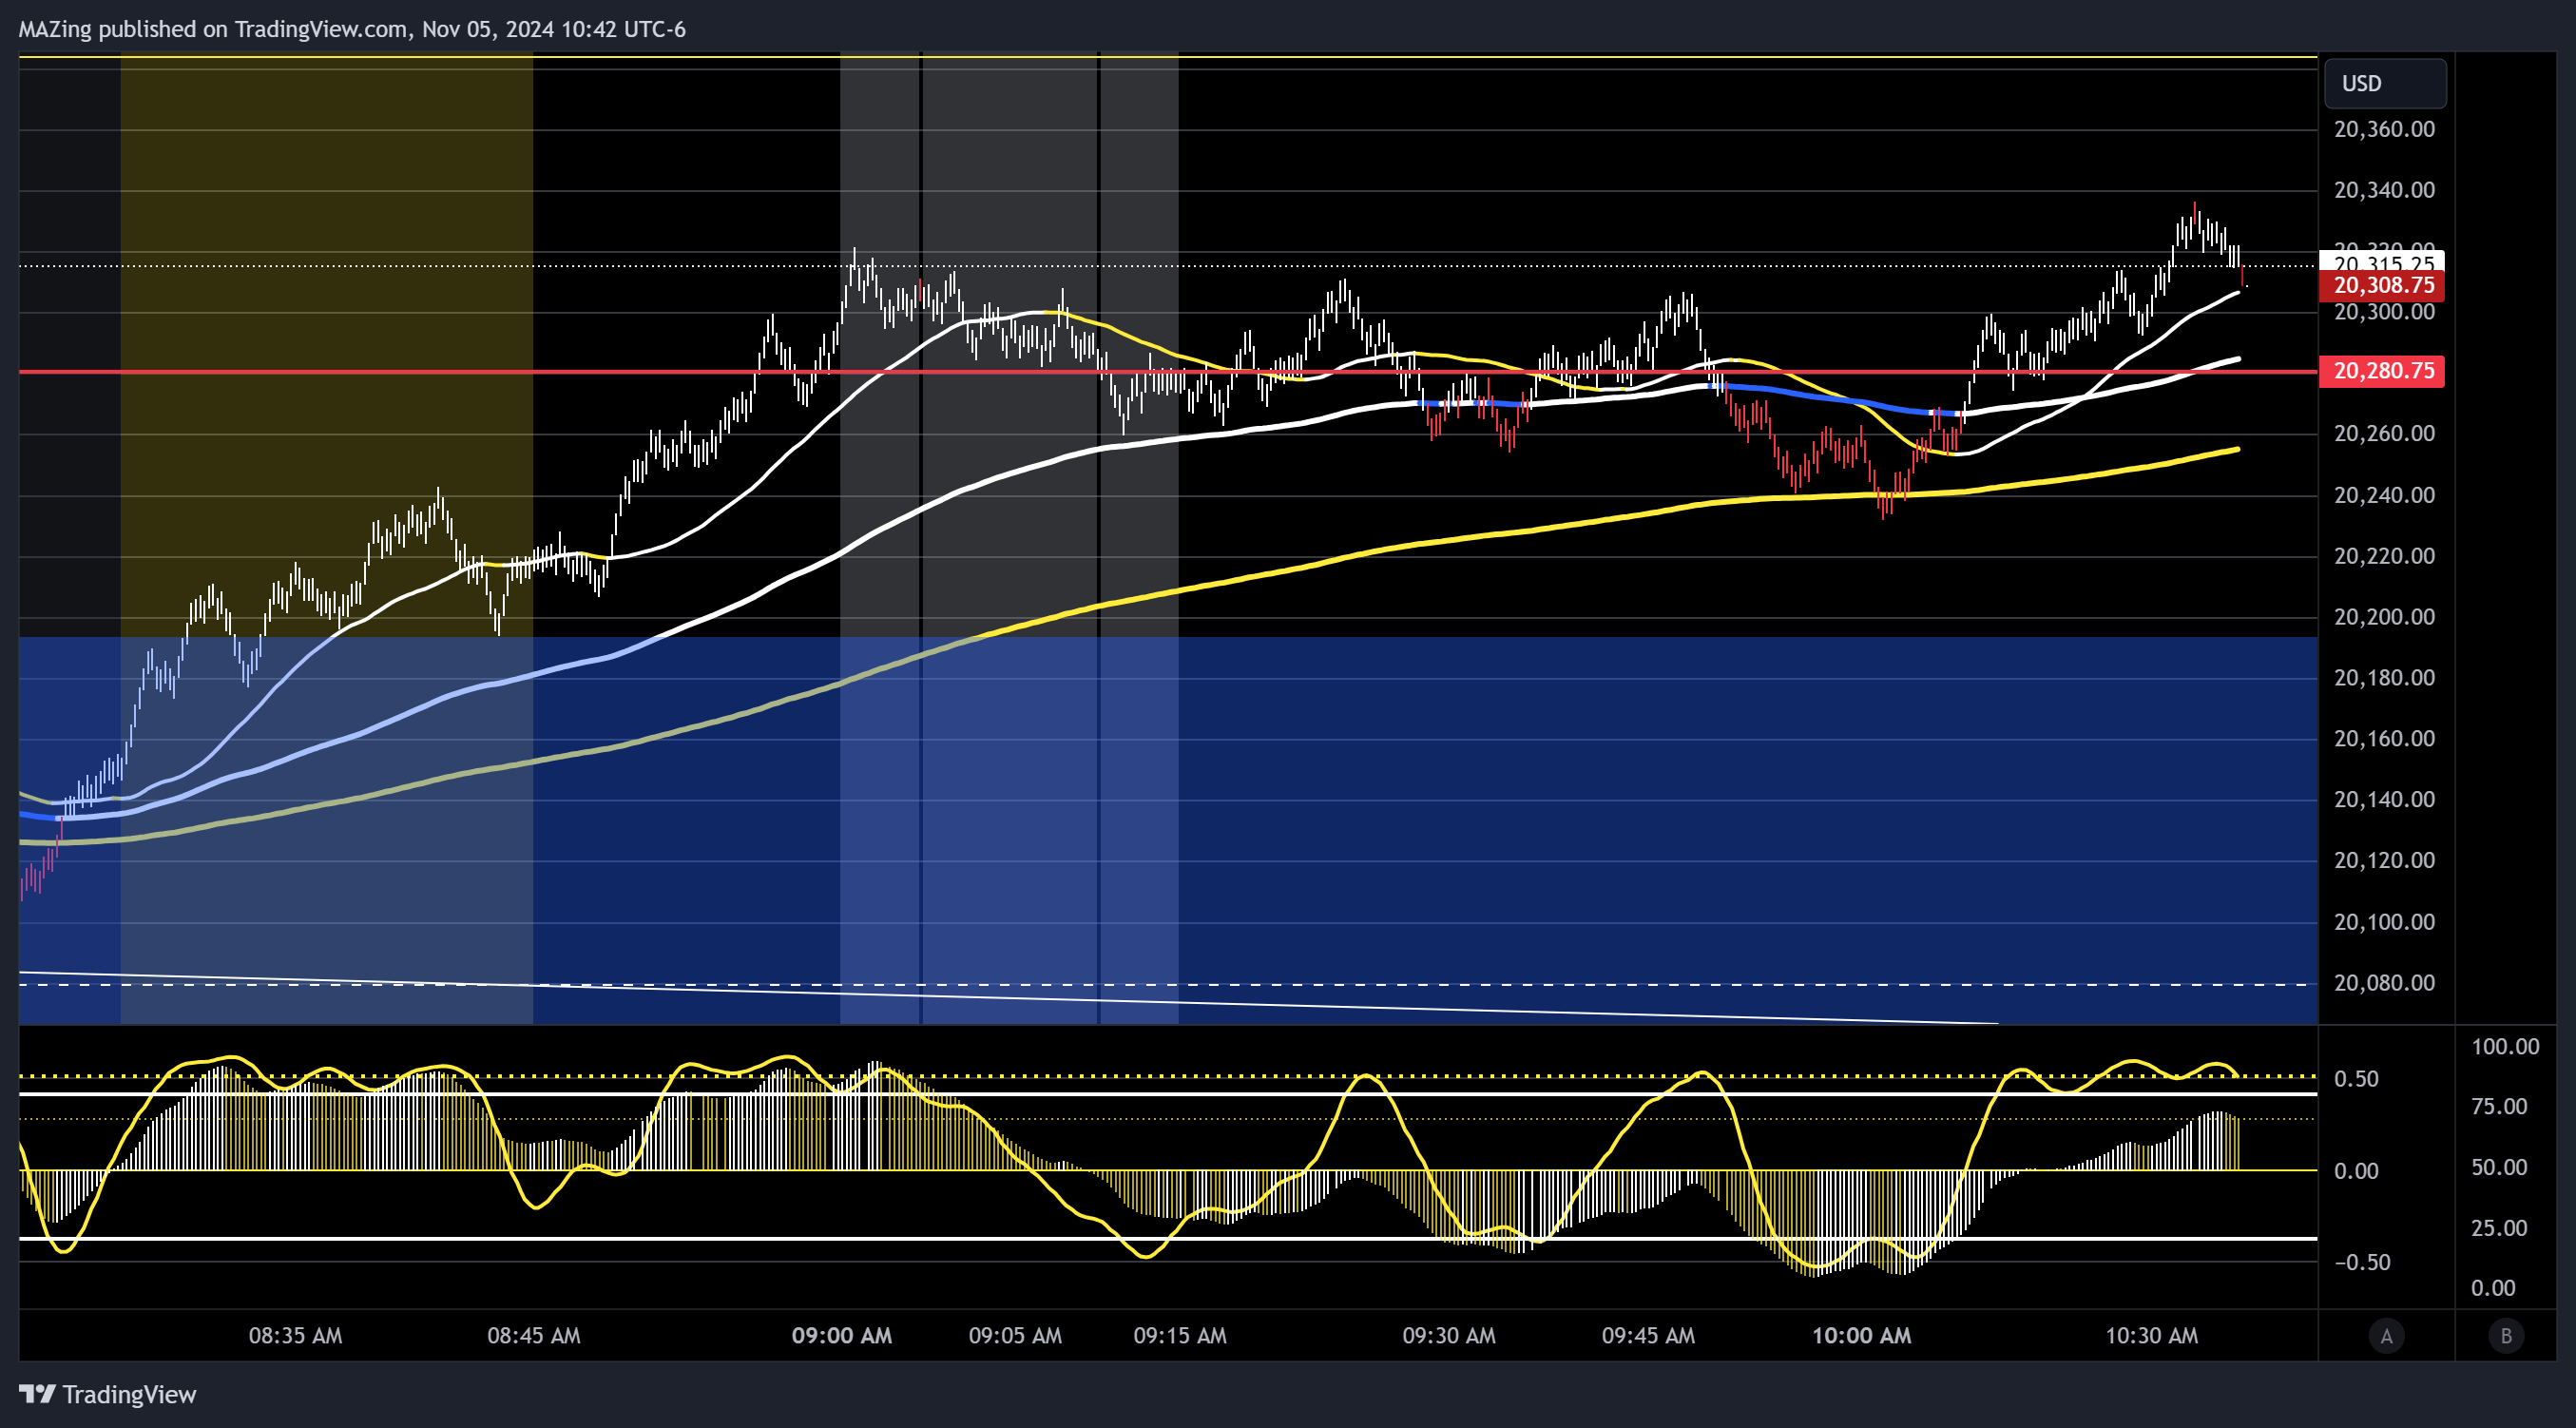Click the 09:05 AM time label
The height and width of the screenshot is (1428, 2576).
pos(1015,1336)
